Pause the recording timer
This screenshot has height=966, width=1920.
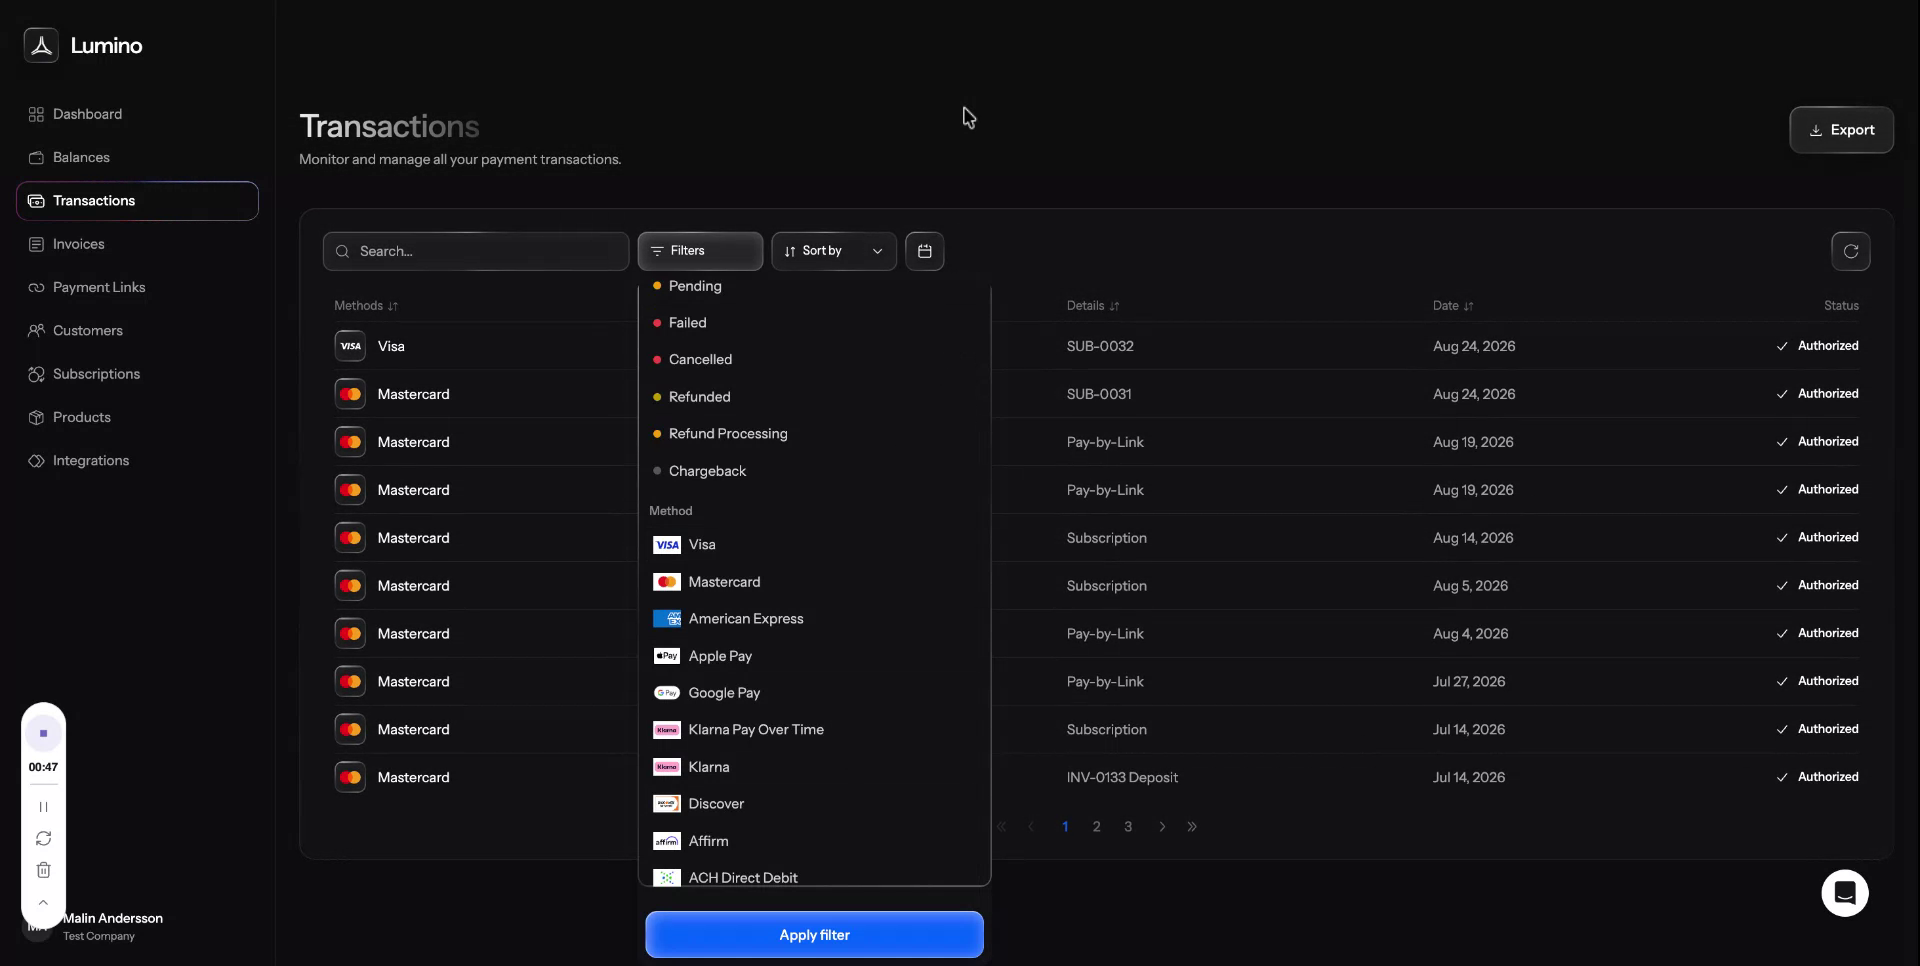[43, 806]
